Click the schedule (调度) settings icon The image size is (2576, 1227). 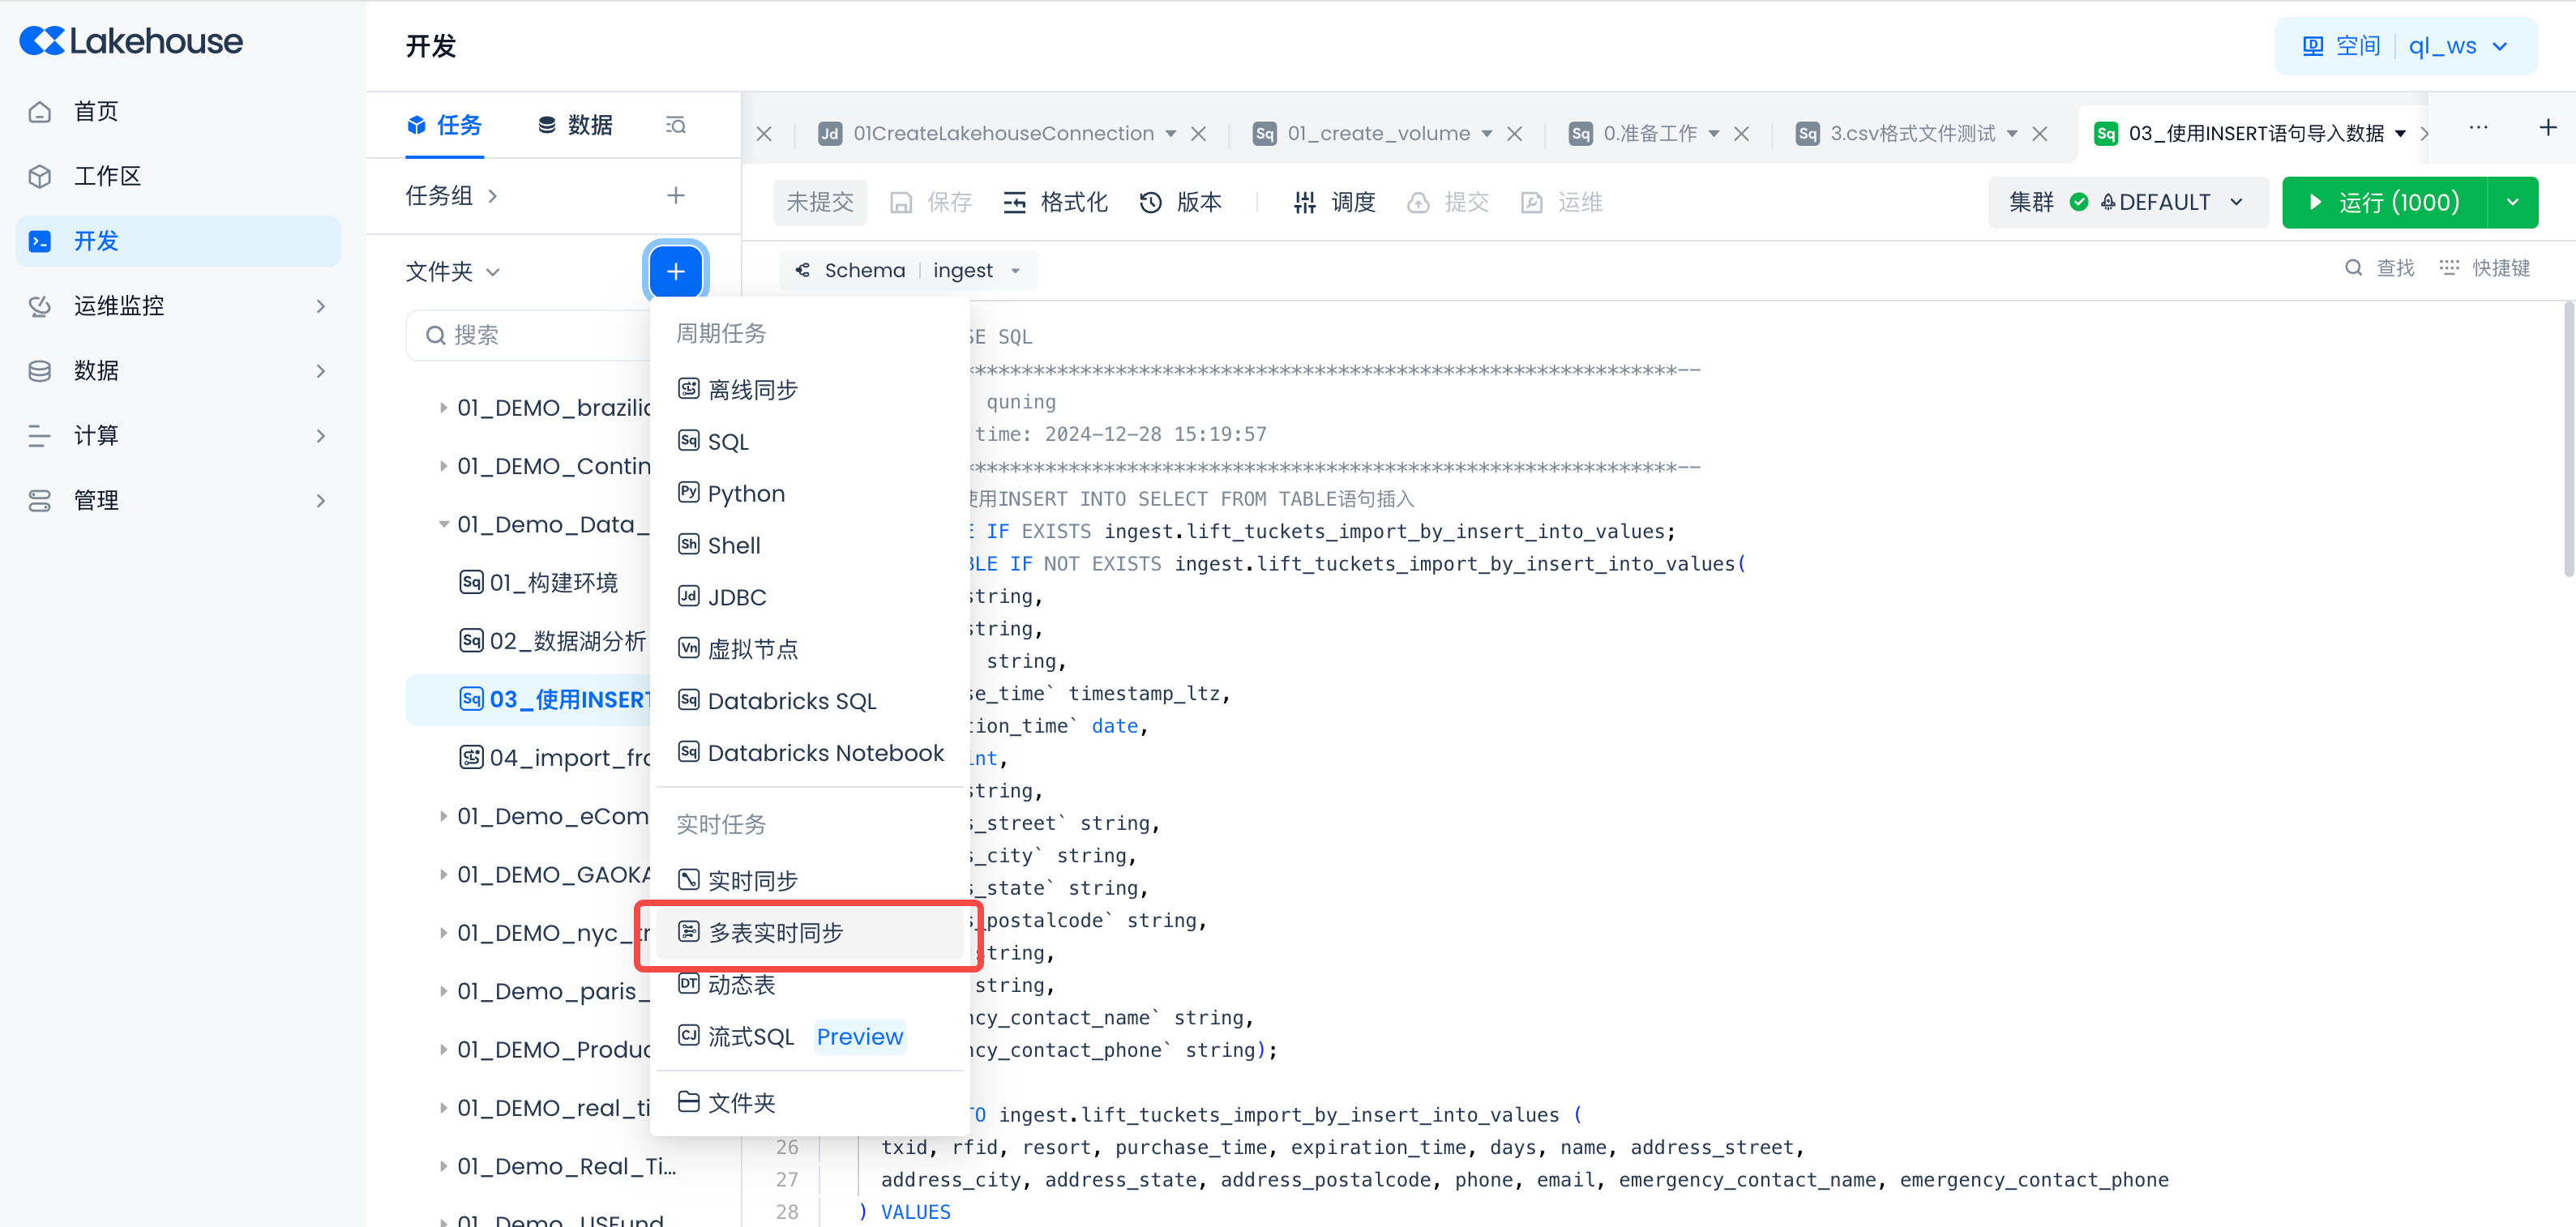pos(1304,203)
